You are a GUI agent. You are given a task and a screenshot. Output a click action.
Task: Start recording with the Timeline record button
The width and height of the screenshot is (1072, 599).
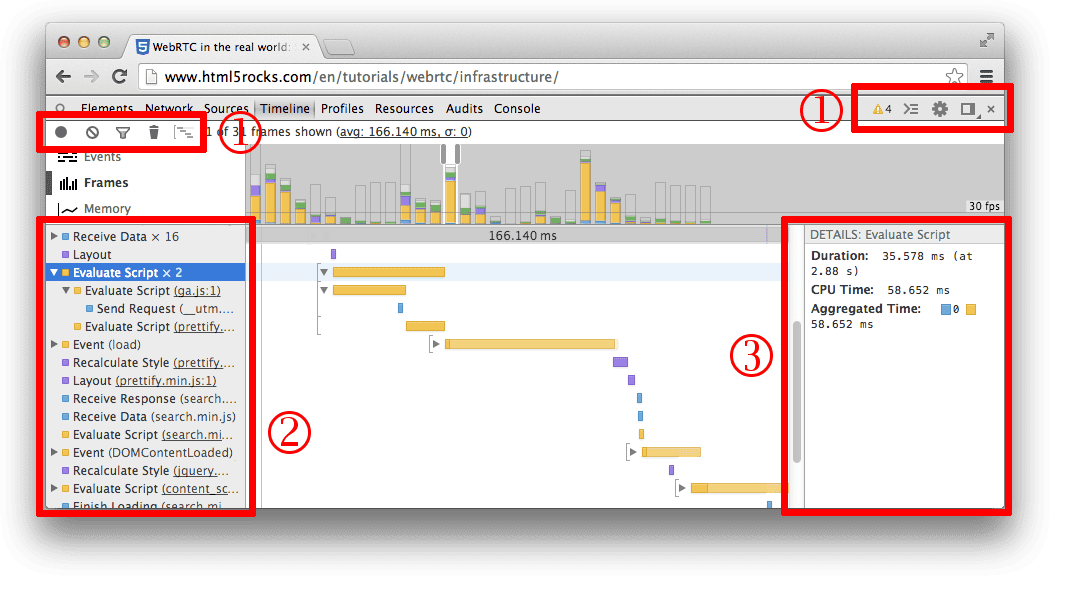[x=61, y=132]
